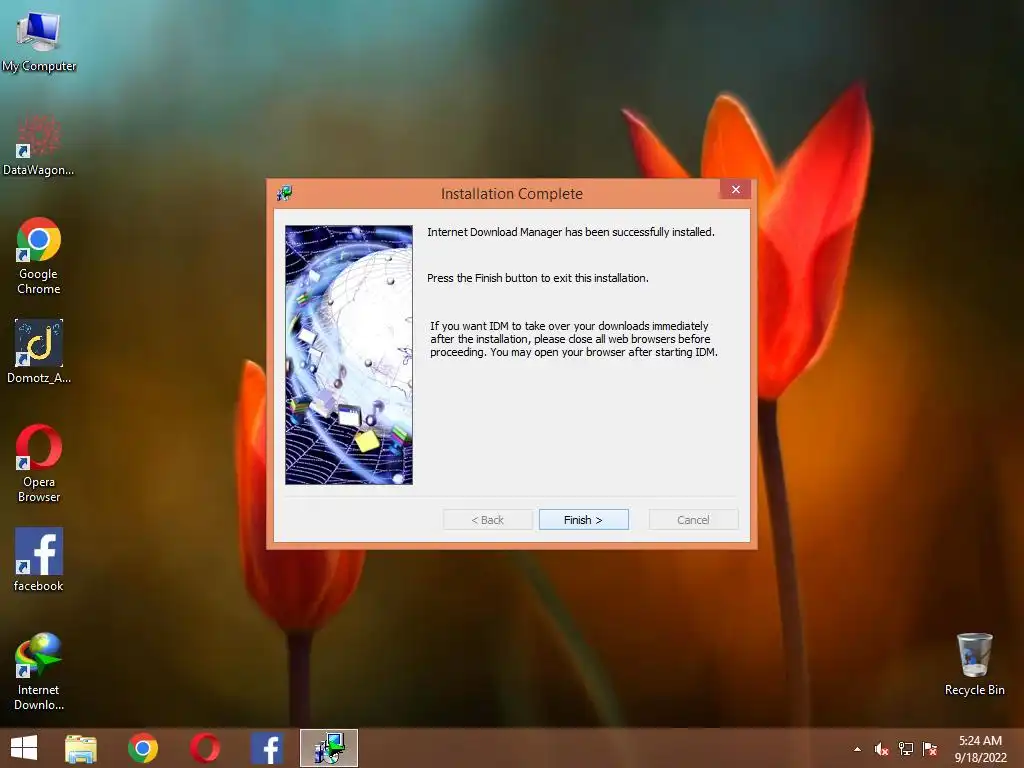Open Opera from the taskbar

(x=205, y=748)
